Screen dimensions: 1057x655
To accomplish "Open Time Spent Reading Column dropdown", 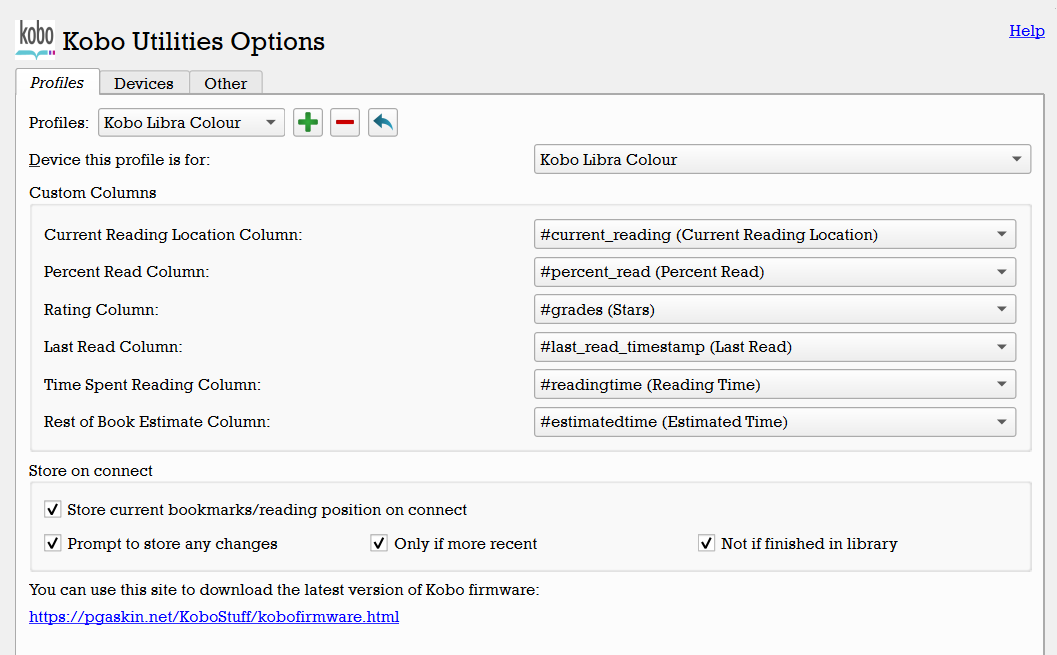I will 775,385.
